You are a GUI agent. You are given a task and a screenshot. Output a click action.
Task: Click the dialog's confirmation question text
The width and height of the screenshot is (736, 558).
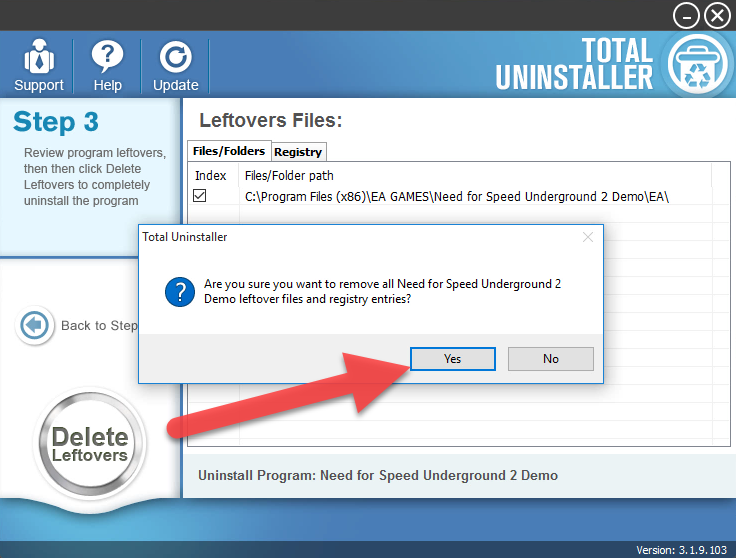pyautogui.click(x=382, y=291)
